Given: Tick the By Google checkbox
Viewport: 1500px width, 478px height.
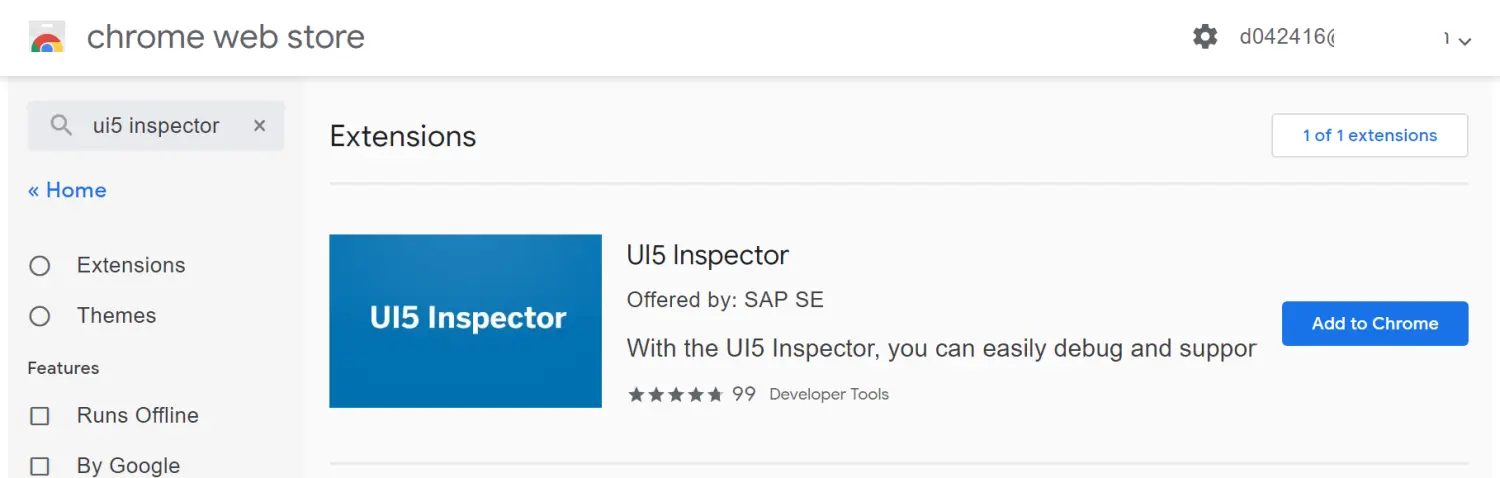Looking at the screenshot, I should 40,466.
